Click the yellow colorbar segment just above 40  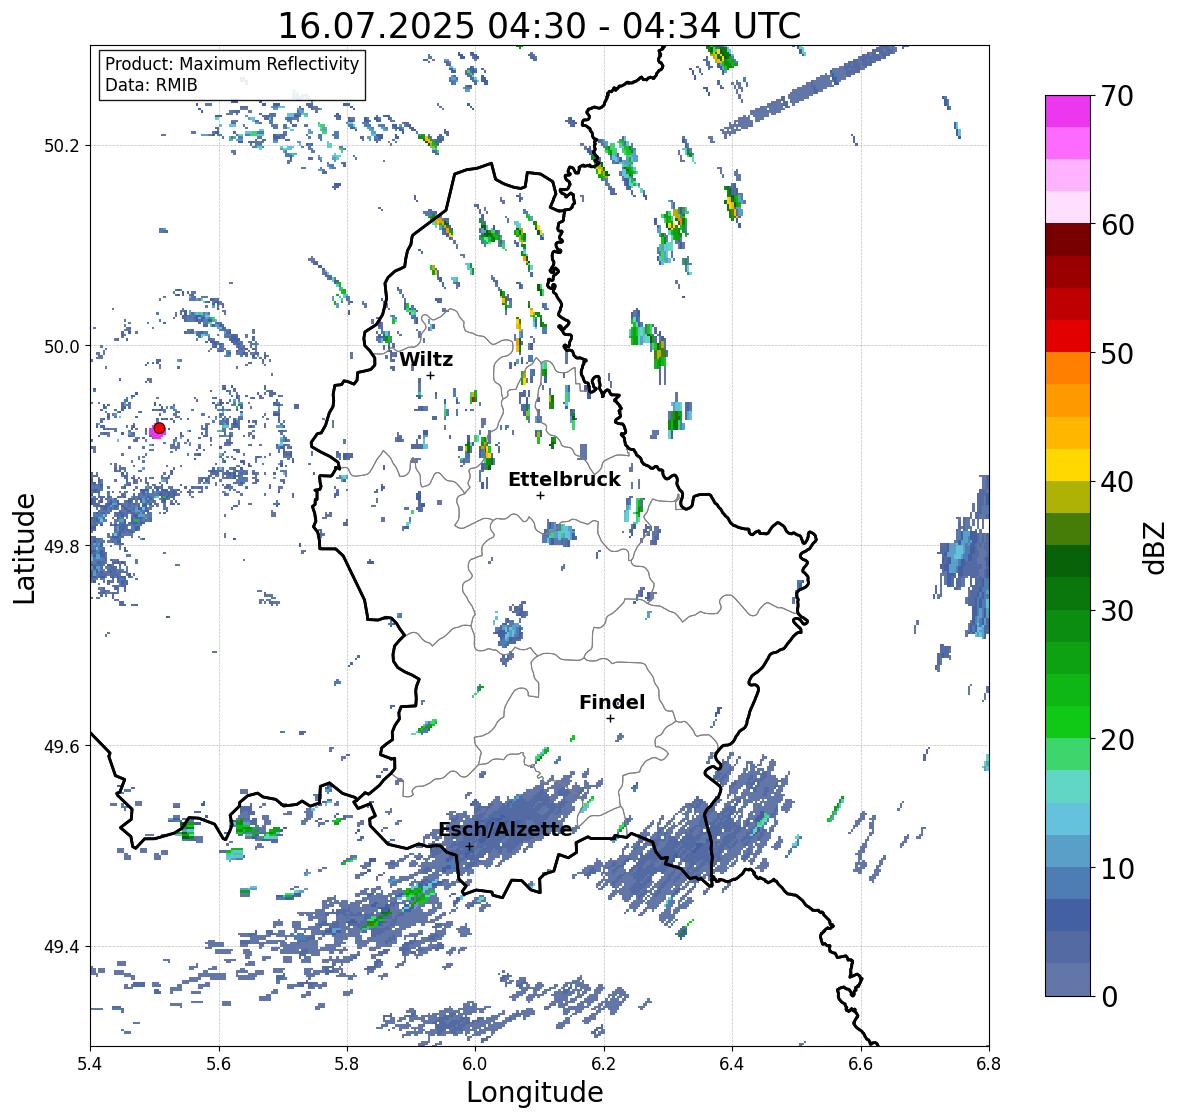click(1068, 465)
